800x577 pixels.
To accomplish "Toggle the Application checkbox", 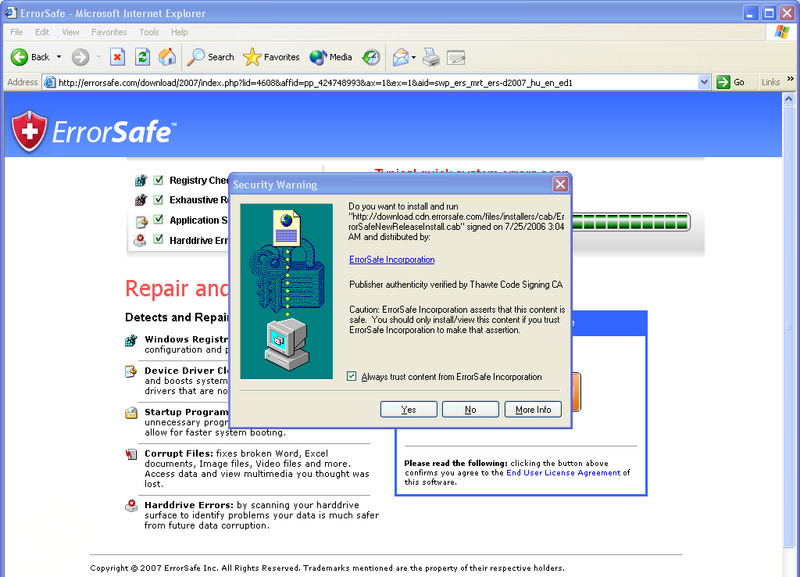I will (159, 219).
